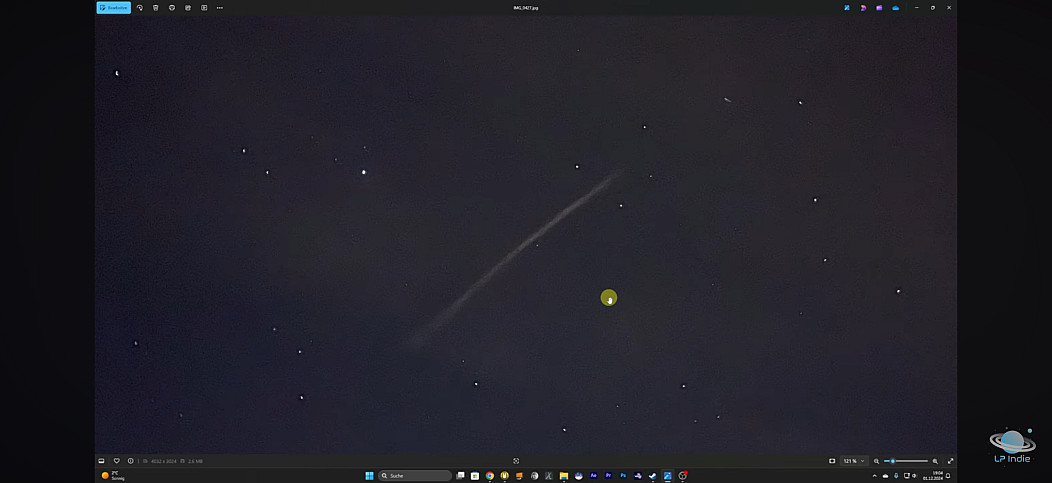Delete the photo with the trash icon

[156, 7]
